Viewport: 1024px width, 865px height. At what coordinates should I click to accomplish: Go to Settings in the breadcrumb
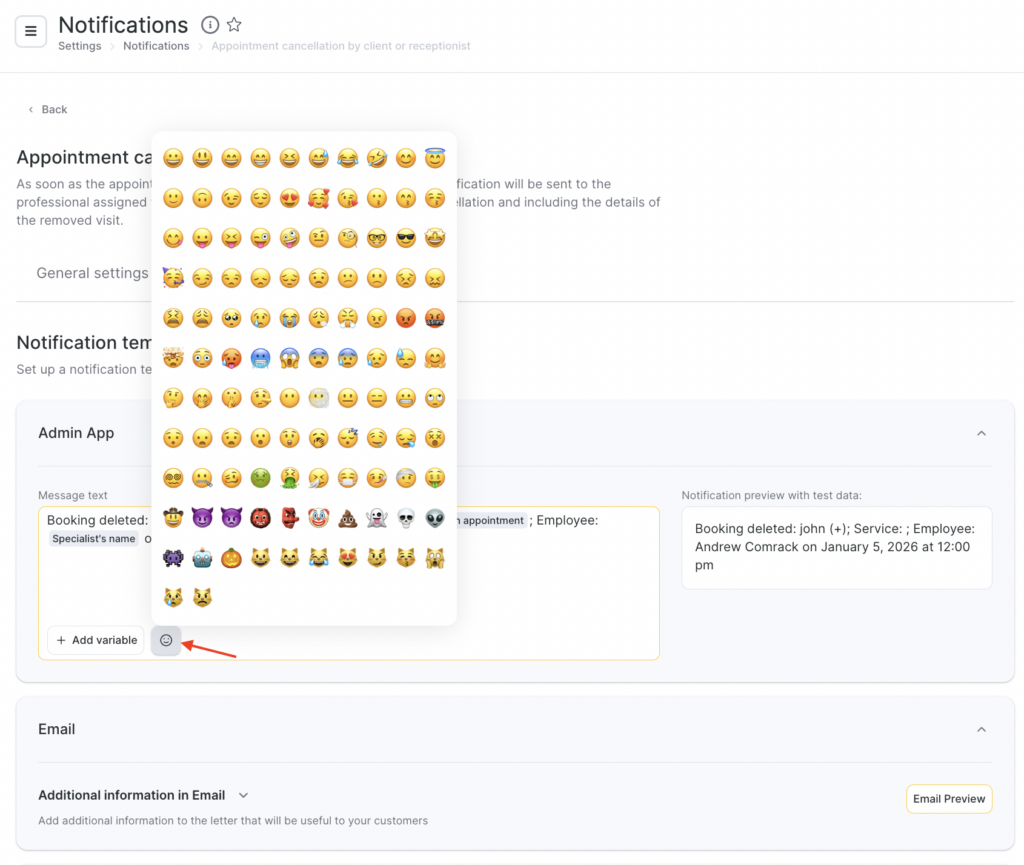(x=79, y=46)
